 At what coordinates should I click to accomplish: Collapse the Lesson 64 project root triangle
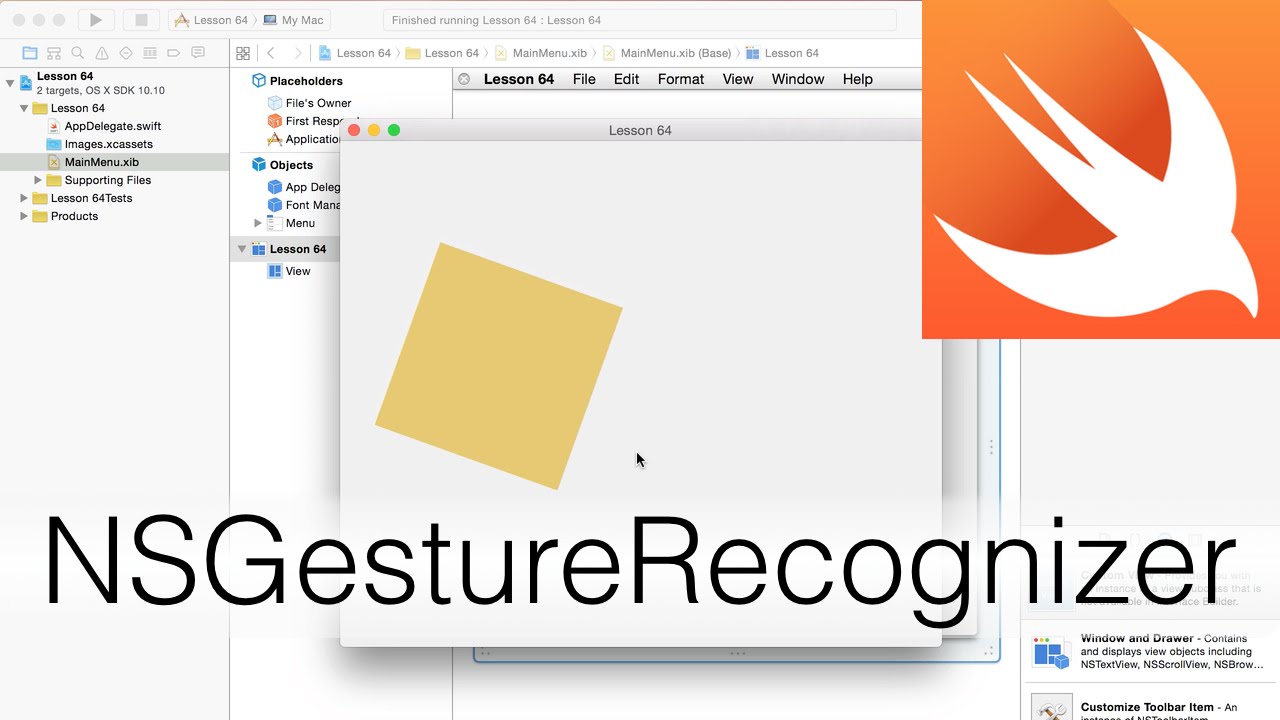(10, 83)
